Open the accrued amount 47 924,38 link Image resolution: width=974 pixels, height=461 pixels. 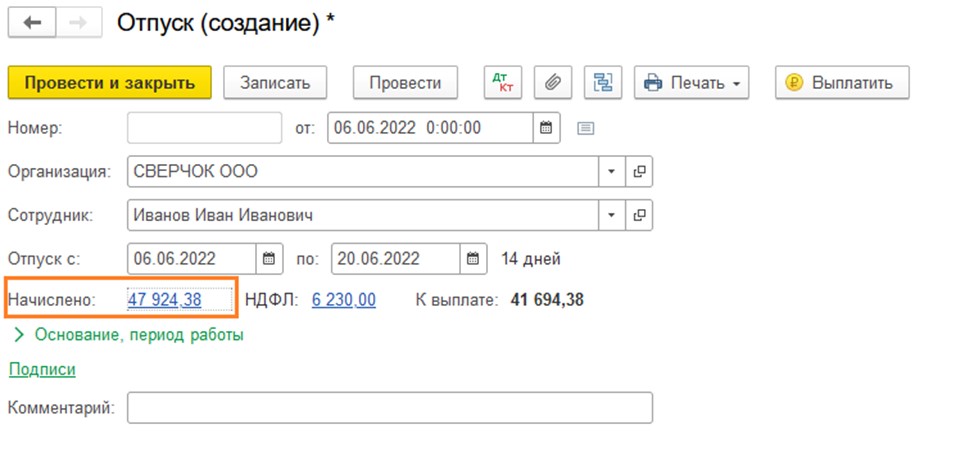[165, 300]
